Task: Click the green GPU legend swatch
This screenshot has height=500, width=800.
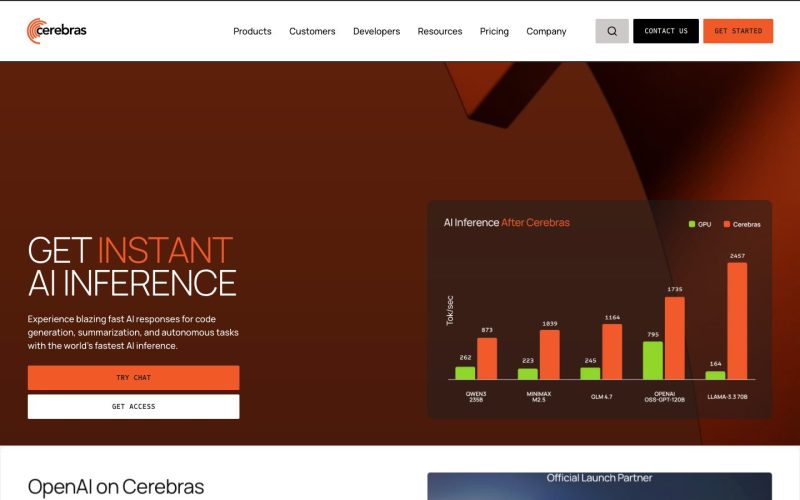Action: [692, 224]
